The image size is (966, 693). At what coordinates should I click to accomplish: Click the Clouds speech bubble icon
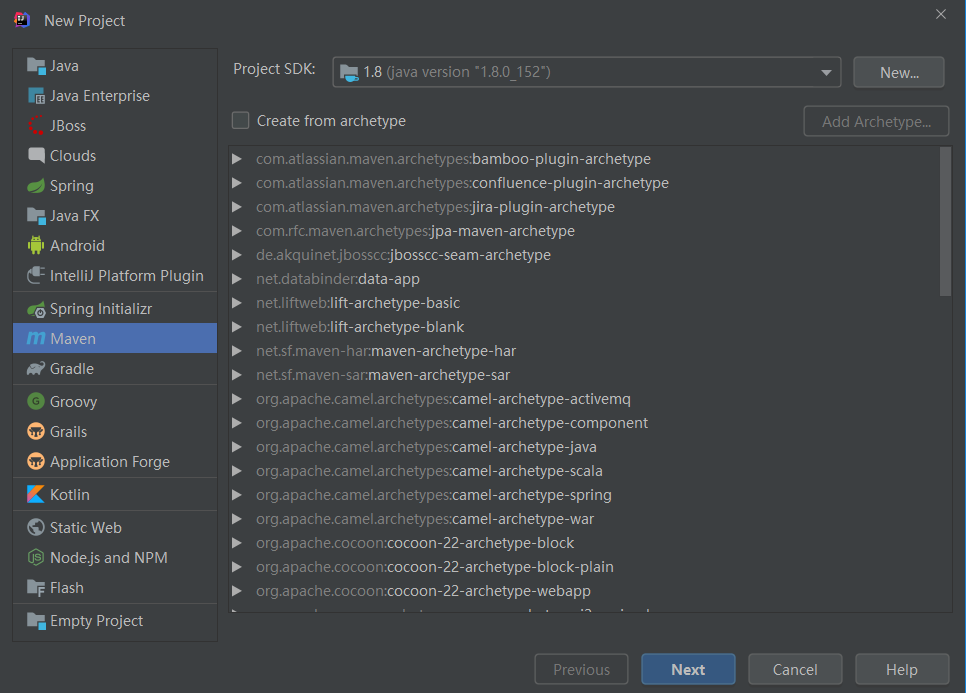click(36, 155)
